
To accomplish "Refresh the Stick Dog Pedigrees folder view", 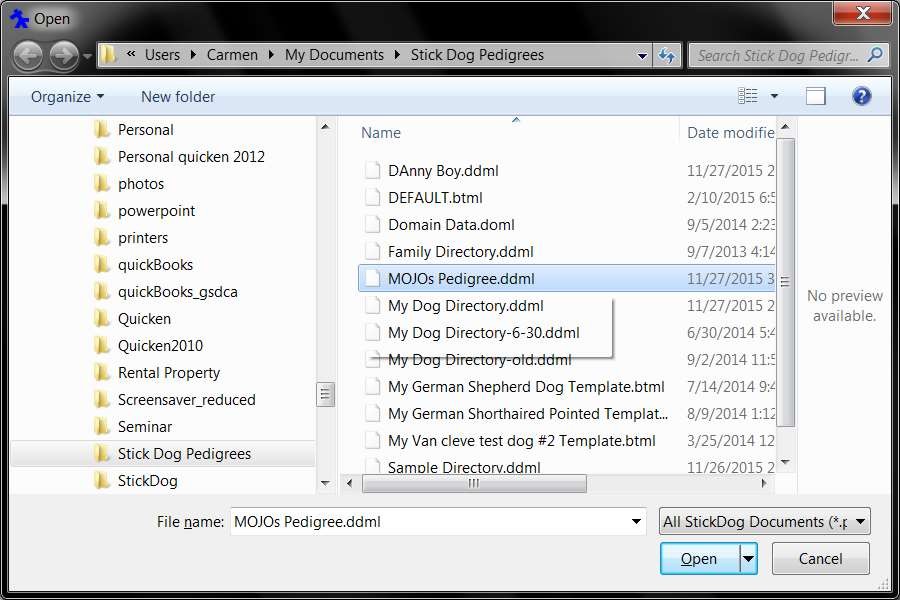I will point(667,56).
